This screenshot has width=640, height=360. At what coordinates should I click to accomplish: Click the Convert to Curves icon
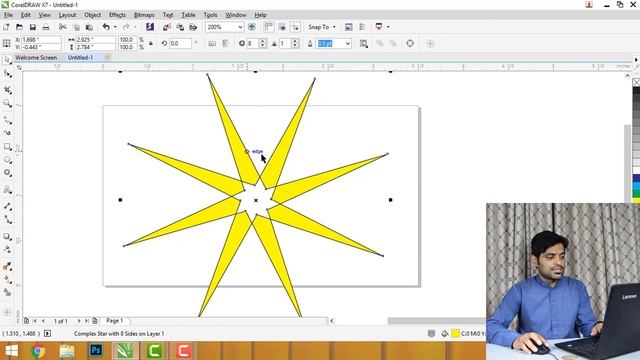click(x=410, y=43)
